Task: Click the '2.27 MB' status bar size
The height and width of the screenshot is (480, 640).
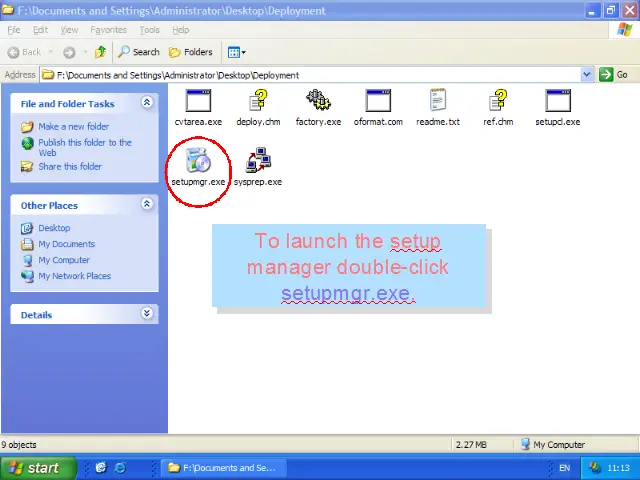Action: 471,445
